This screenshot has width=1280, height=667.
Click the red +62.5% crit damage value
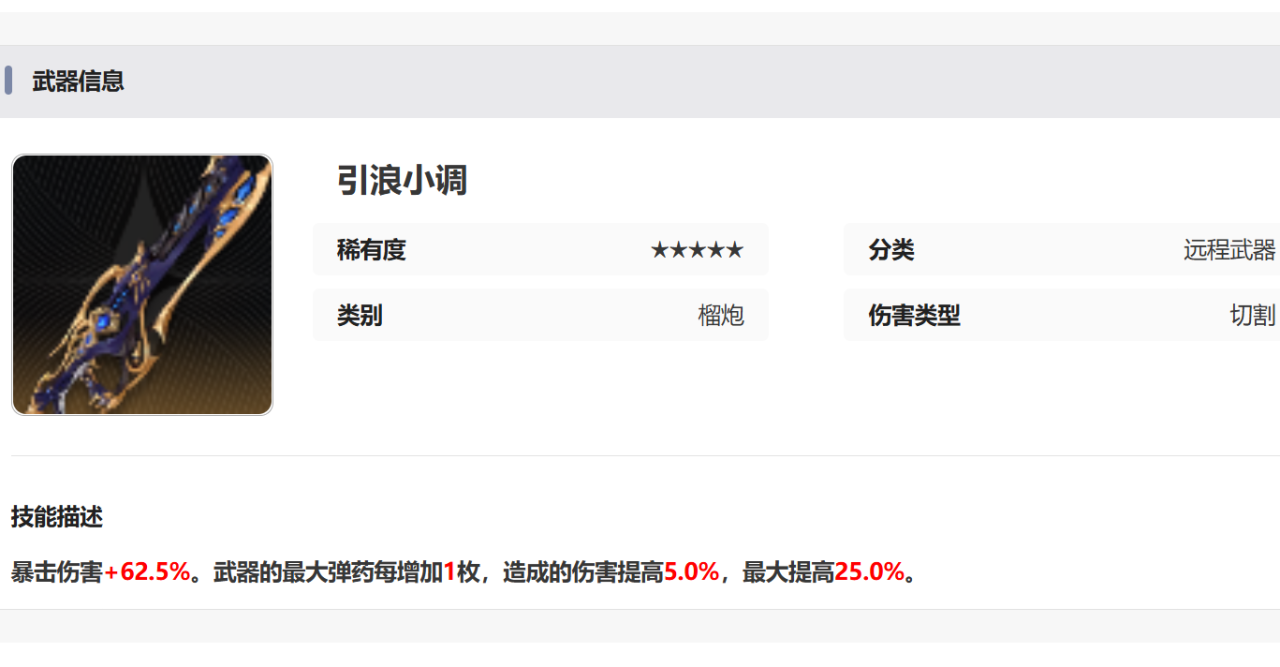[x=147, y=572]
